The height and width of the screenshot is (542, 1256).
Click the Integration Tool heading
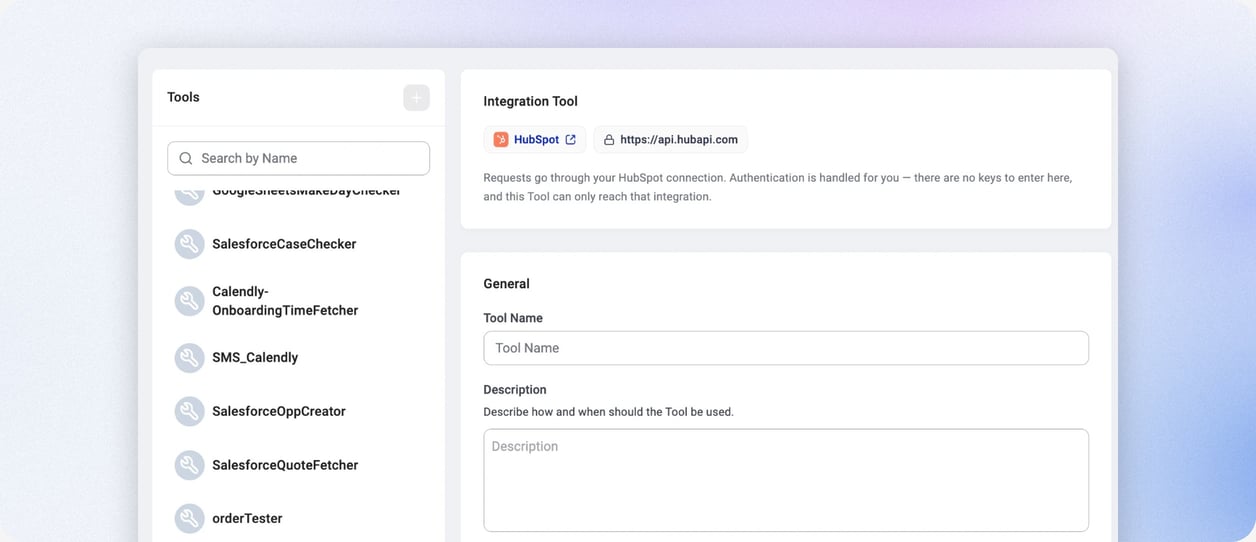(530, 101)
